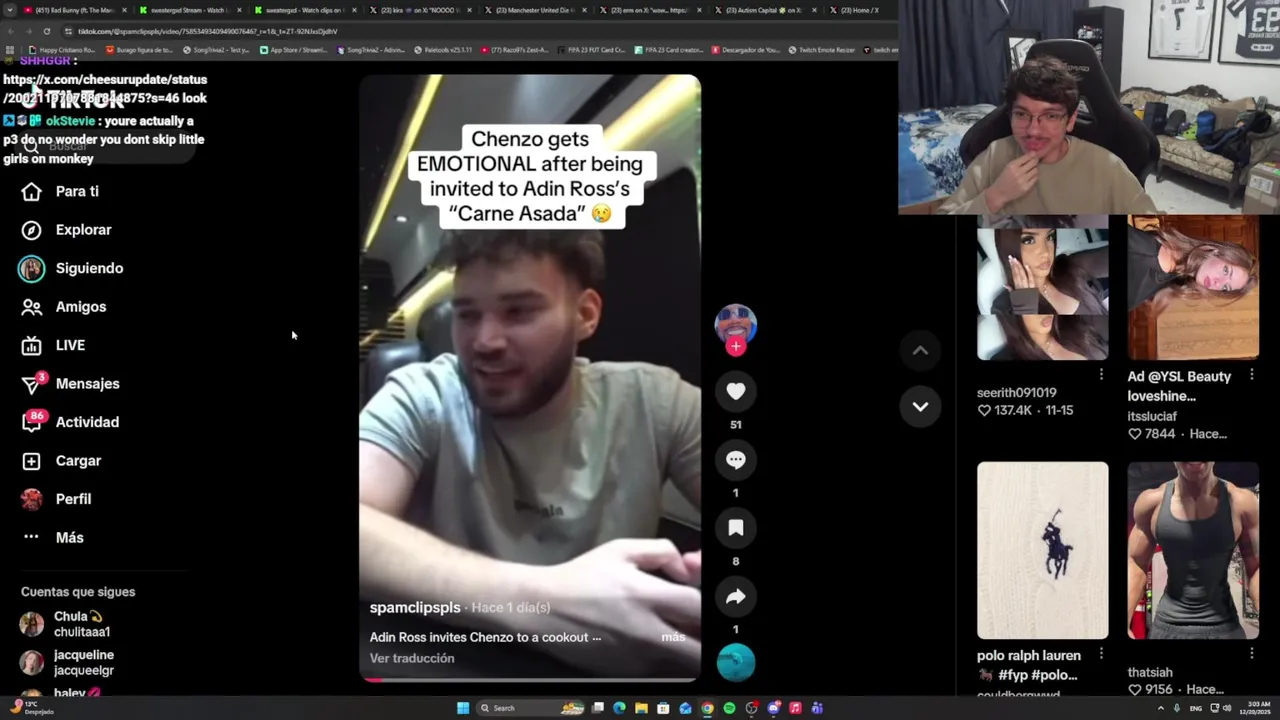Open the Twitch Emote Resizer bookmark
The height and width of the screenshot is (720, 1280).
point(821,50)
